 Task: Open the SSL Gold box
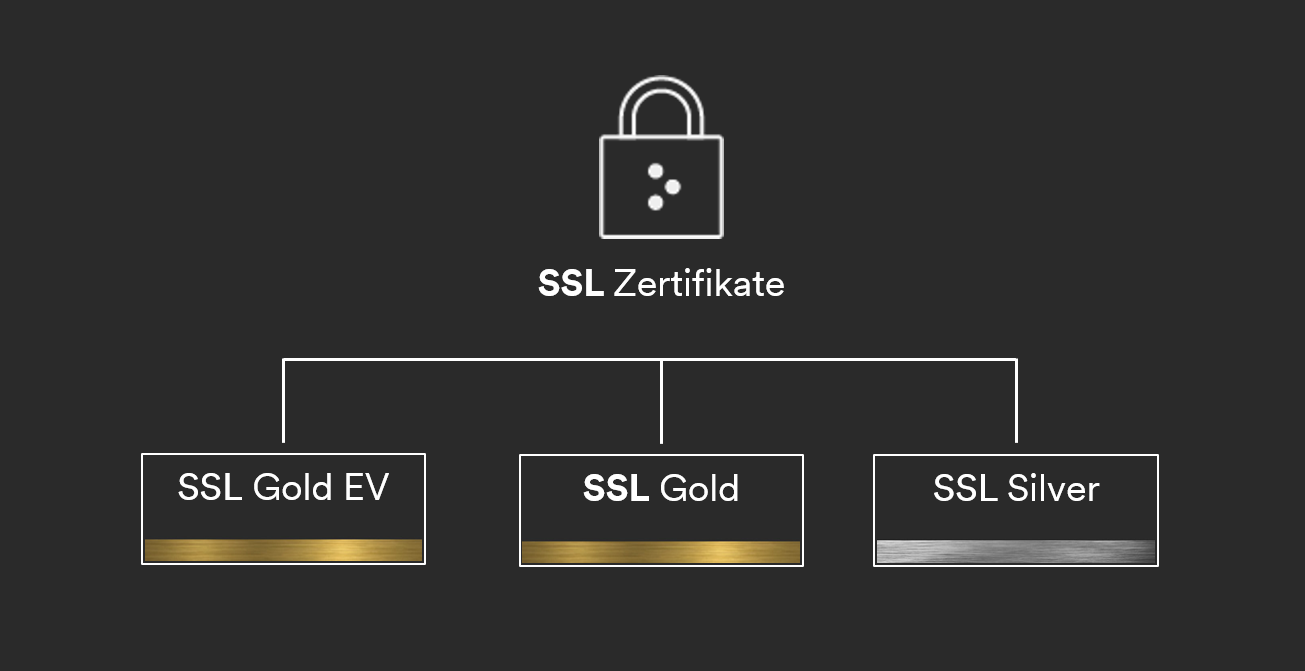(x=661, y=510)
